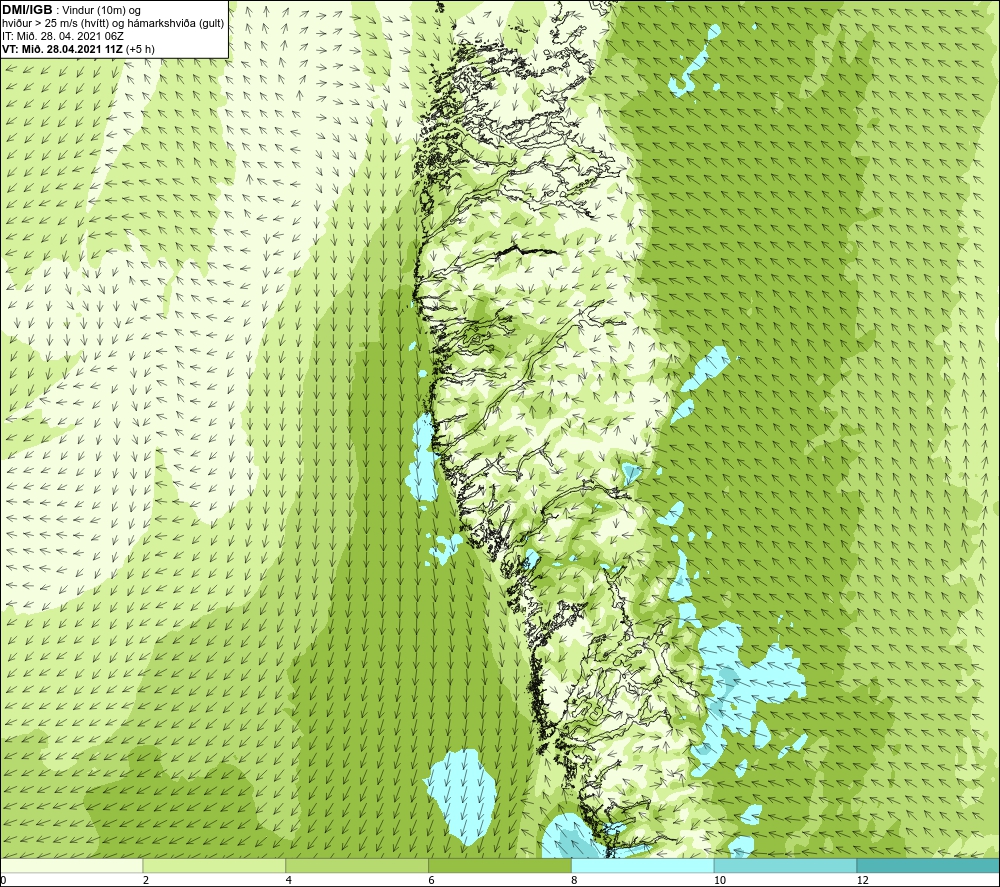Click the legend scale label "6"

coord(432,881)
